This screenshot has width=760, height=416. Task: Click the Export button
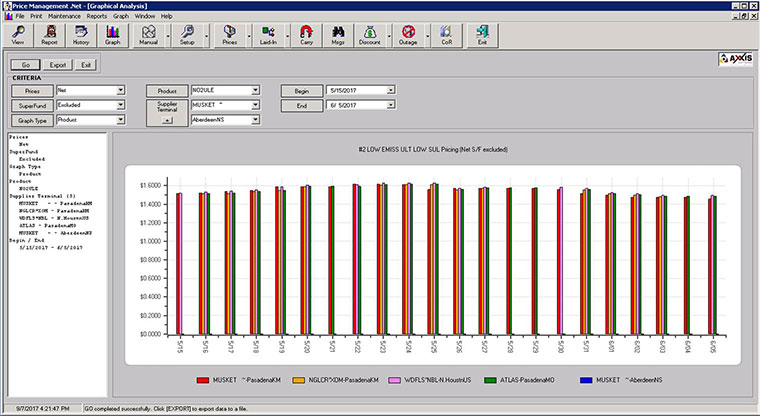pos(58,64)
